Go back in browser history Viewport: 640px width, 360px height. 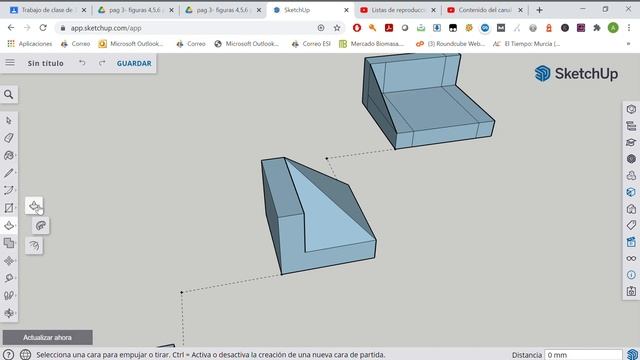click(x=11, y=28)
